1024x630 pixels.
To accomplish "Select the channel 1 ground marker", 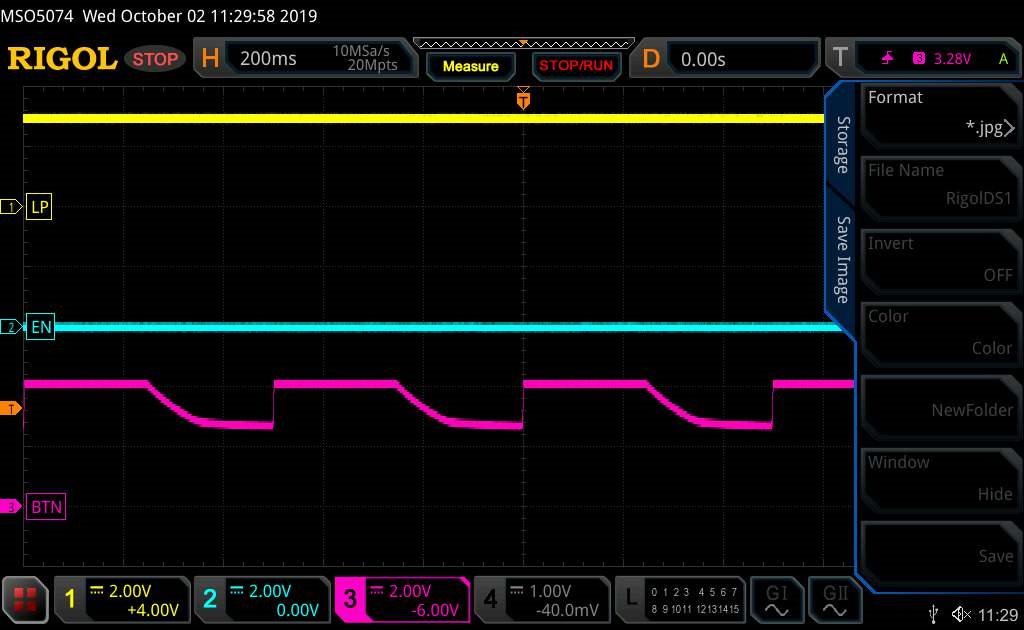I will 10,207.
